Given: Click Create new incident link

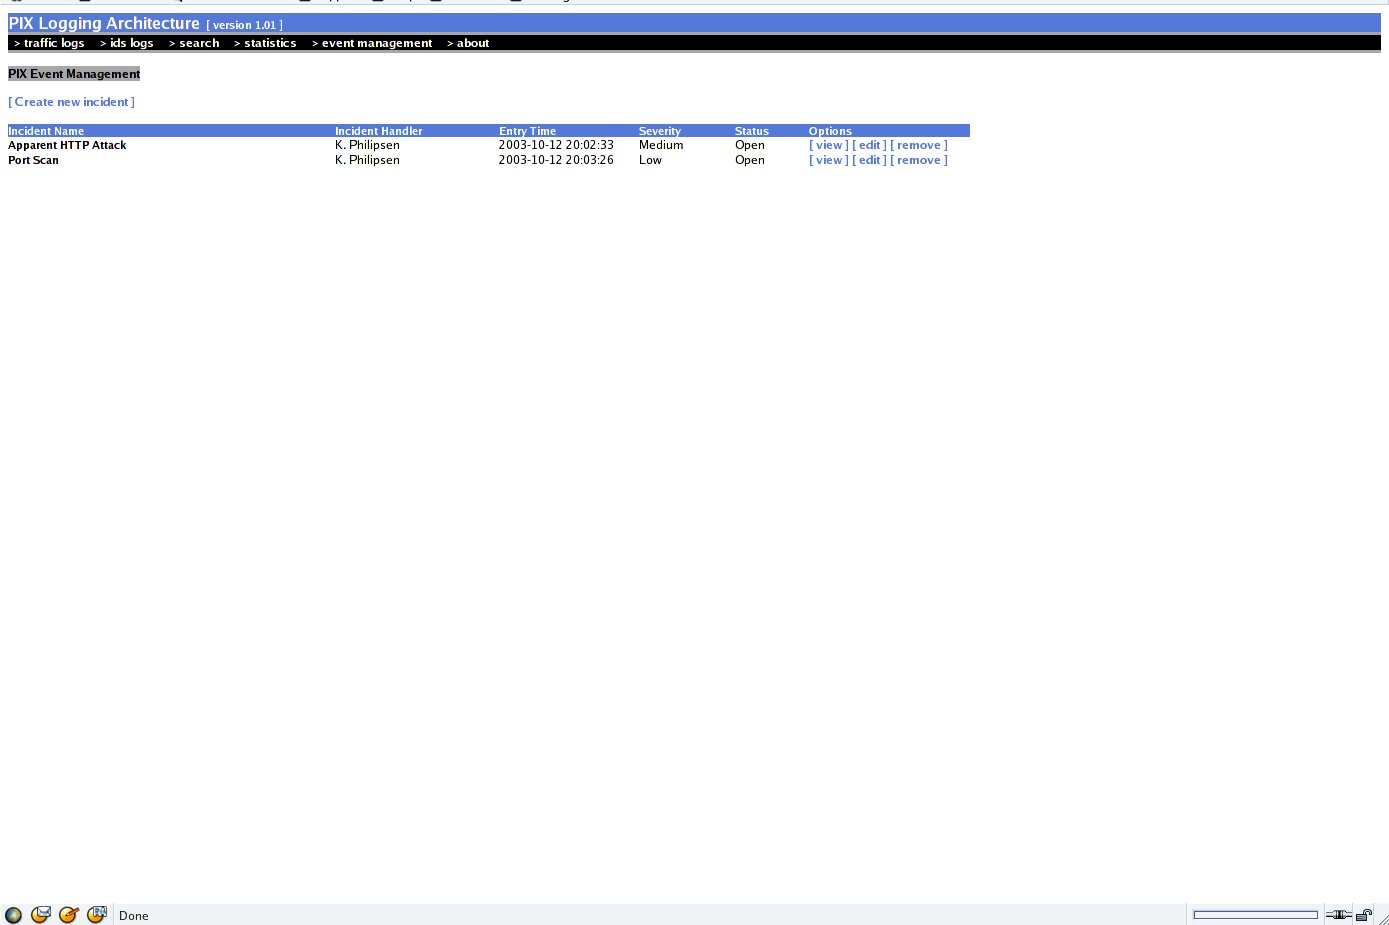Looking at the screenshot, I should point(71,102).
